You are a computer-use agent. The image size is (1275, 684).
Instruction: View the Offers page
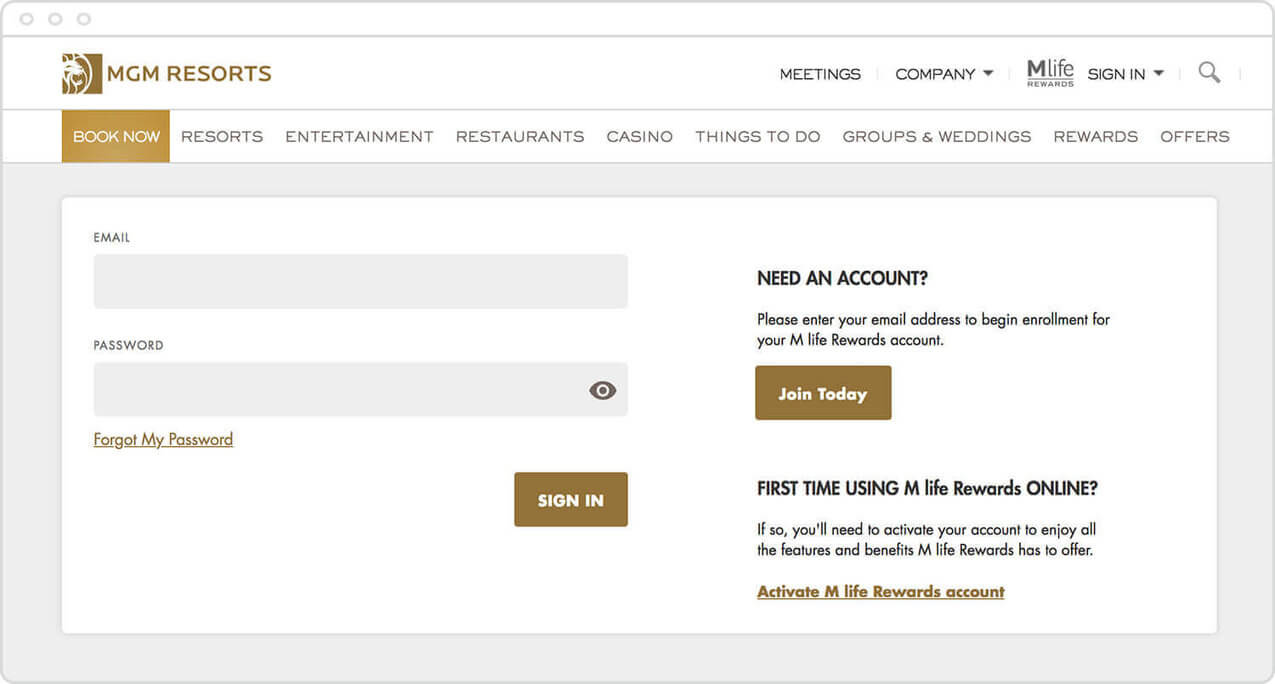1194,137
